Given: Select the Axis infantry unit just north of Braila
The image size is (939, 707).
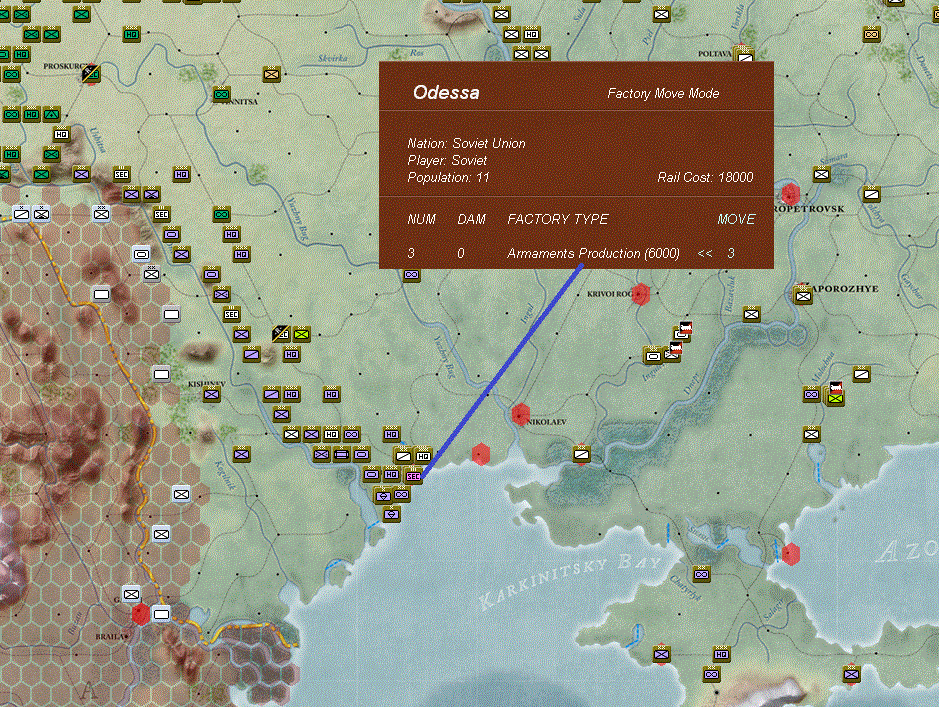Looking at the screenshot, I should coord(131,594).
